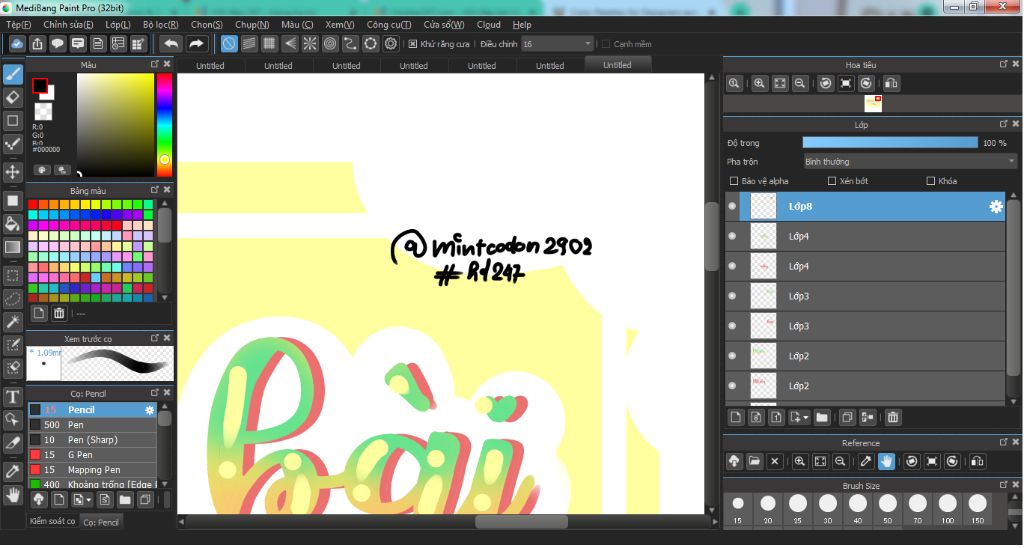Click the Navigator thumbnail preview
The width and height of the screenshot is (1024, 548).
tap(872, 103)
